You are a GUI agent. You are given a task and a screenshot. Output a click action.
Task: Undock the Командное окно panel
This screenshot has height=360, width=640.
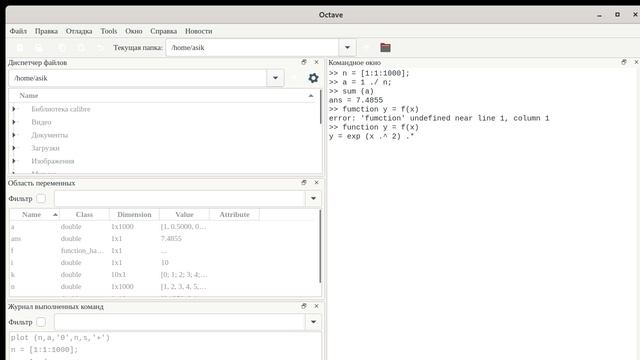624,62
